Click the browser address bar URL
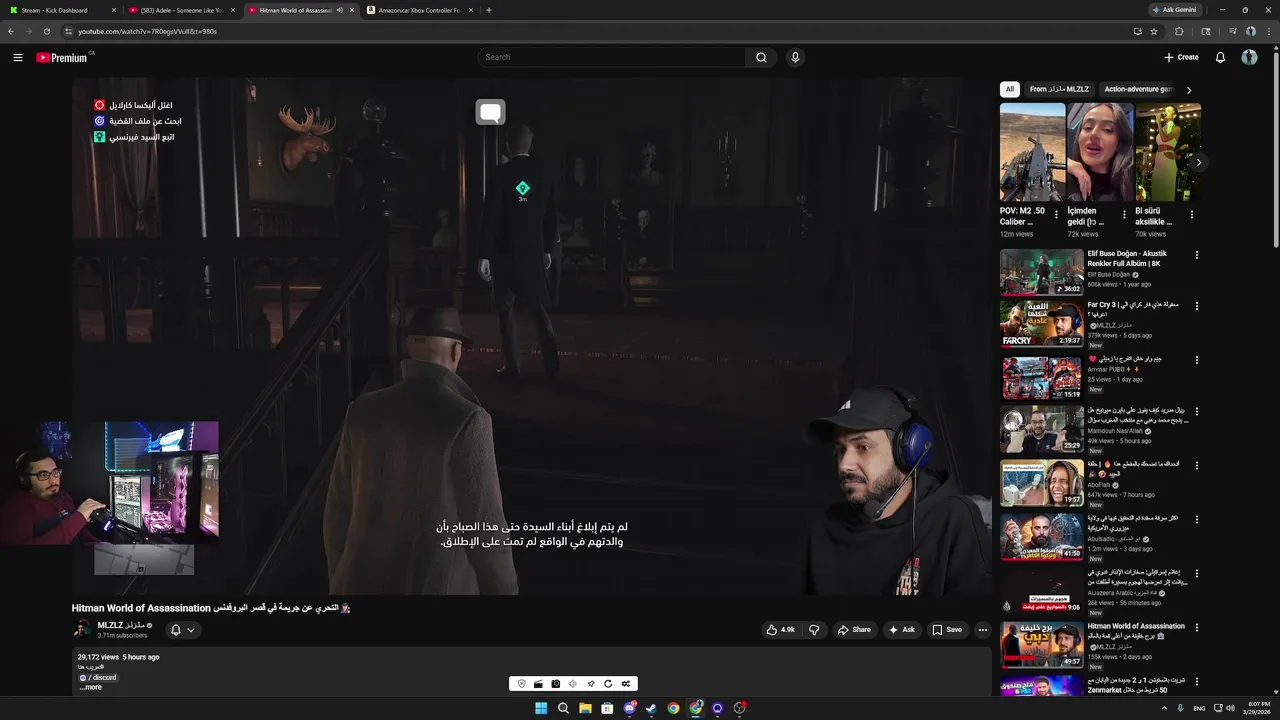Viewport: 1280px width, 720px height. pos(147,31)
